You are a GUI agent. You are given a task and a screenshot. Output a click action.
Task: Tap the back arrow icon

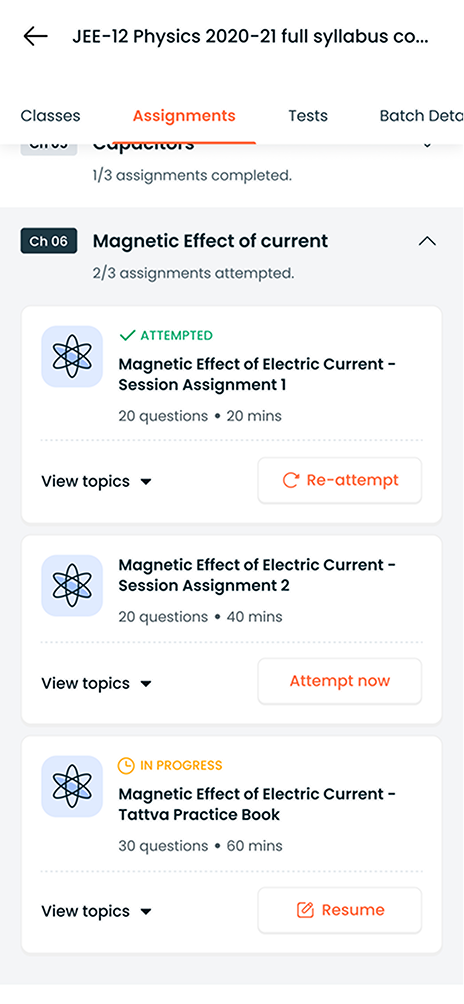pyautogui.click(x=35, y=36)
